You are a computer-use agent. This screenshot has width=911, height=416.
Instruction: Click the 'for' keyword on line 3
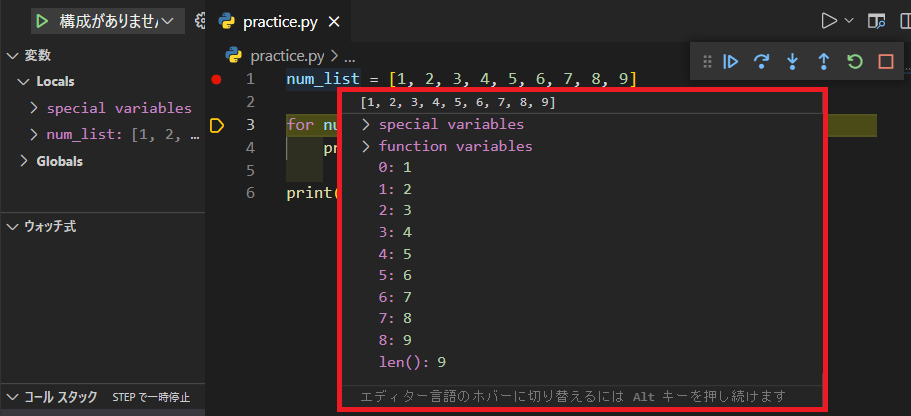(300, 125)
